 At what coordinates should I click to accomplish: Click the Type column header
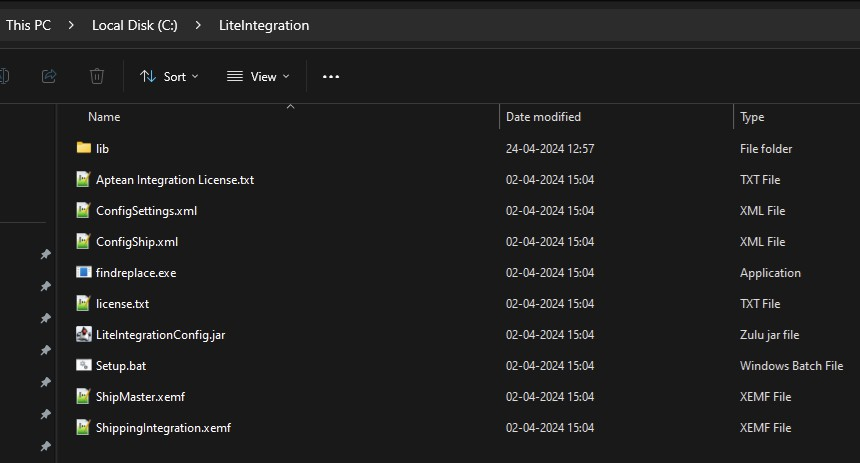coord(752,117)
